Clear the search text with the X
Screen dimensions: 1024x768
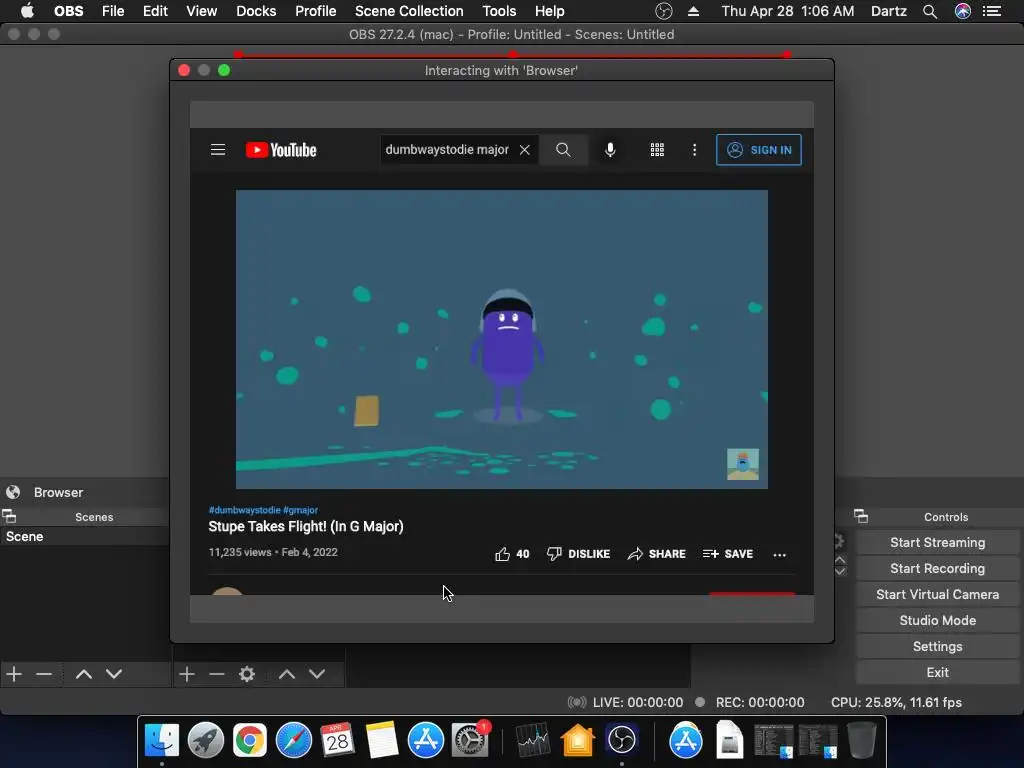(524, 150)
